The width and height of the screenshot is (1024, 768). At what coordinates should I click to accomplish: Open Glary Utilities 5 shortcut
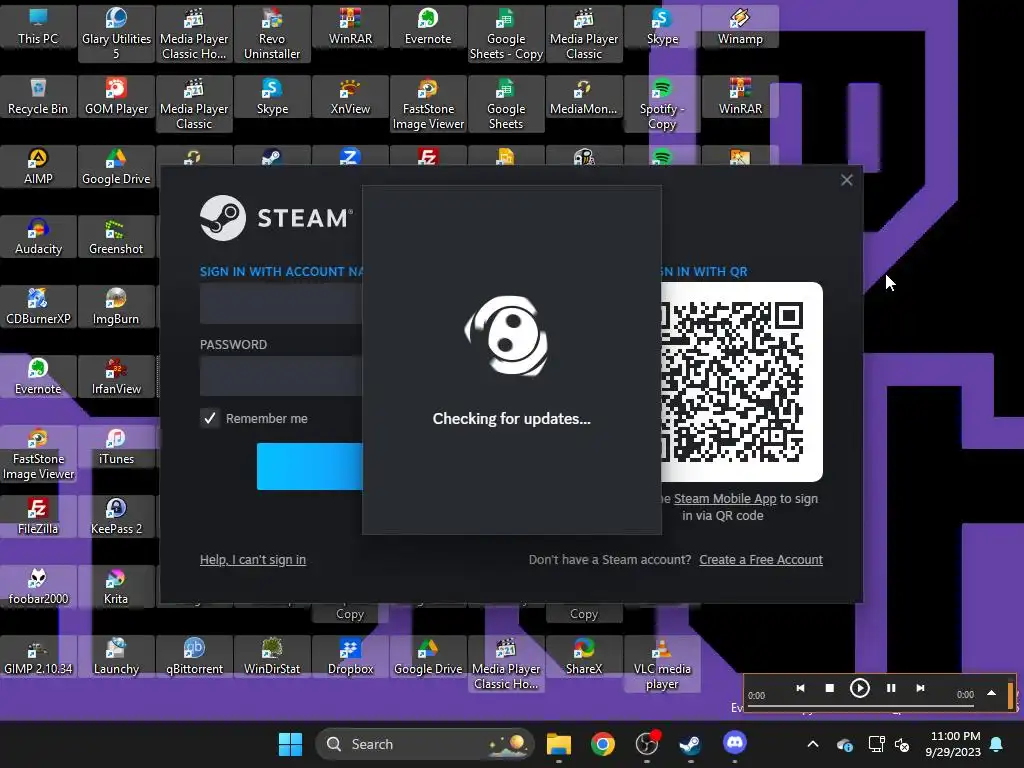coord(116,34)
